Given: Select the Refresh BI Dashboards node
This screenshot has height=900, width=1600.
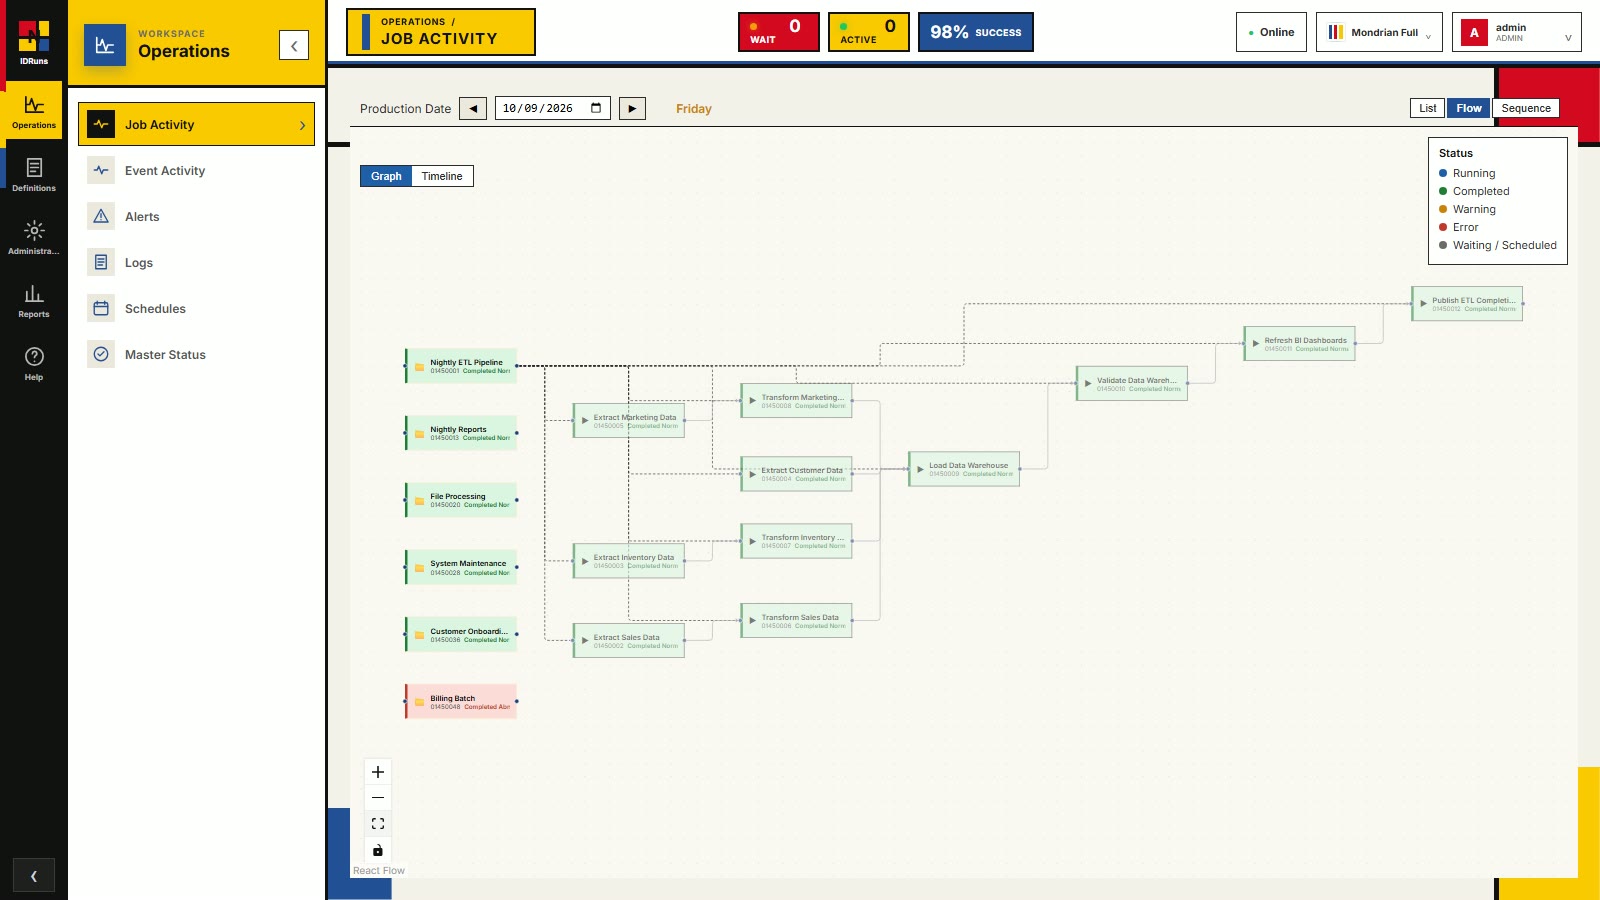Looking at the screenshot, I should click(x=1300, y=344).
